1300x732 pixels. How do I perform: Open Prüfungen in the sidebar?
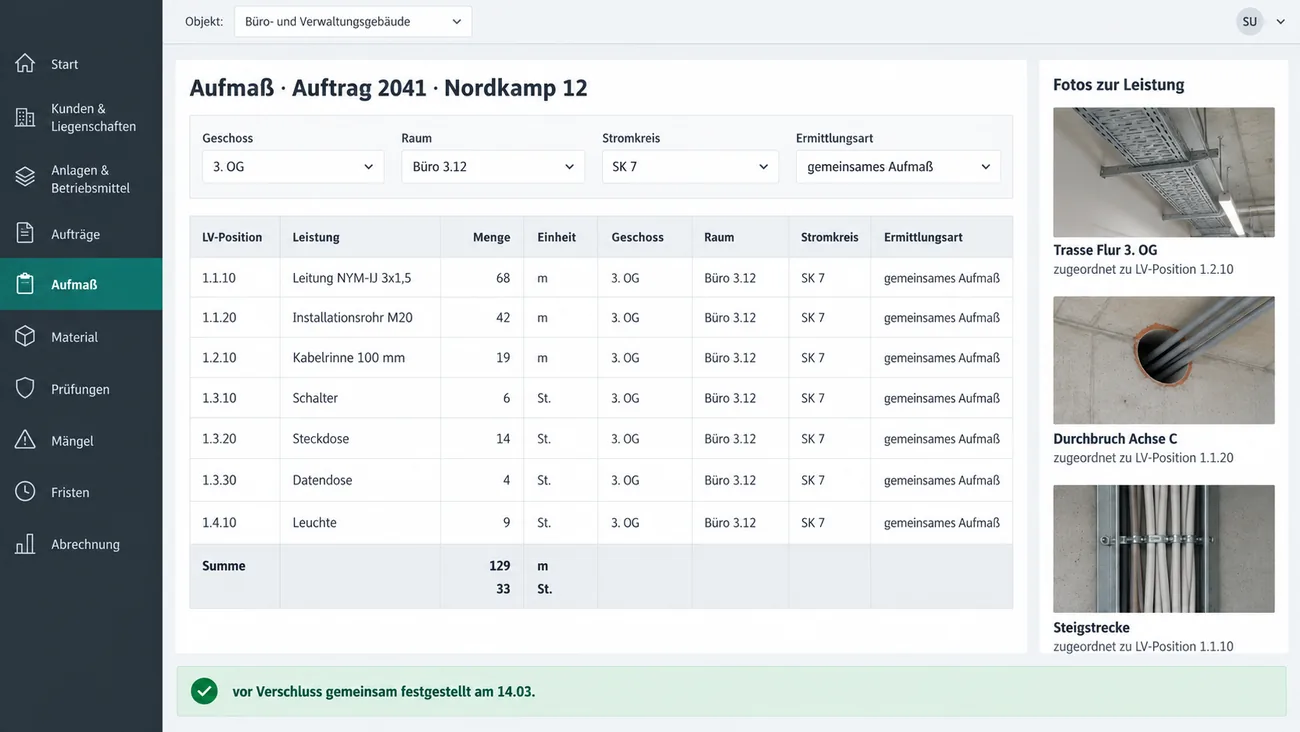(x=81, y=389)
